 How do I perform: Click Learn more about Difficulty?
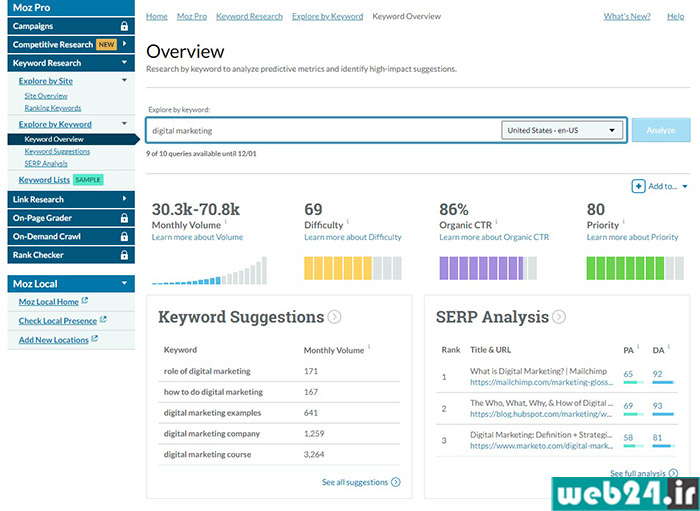353,237
